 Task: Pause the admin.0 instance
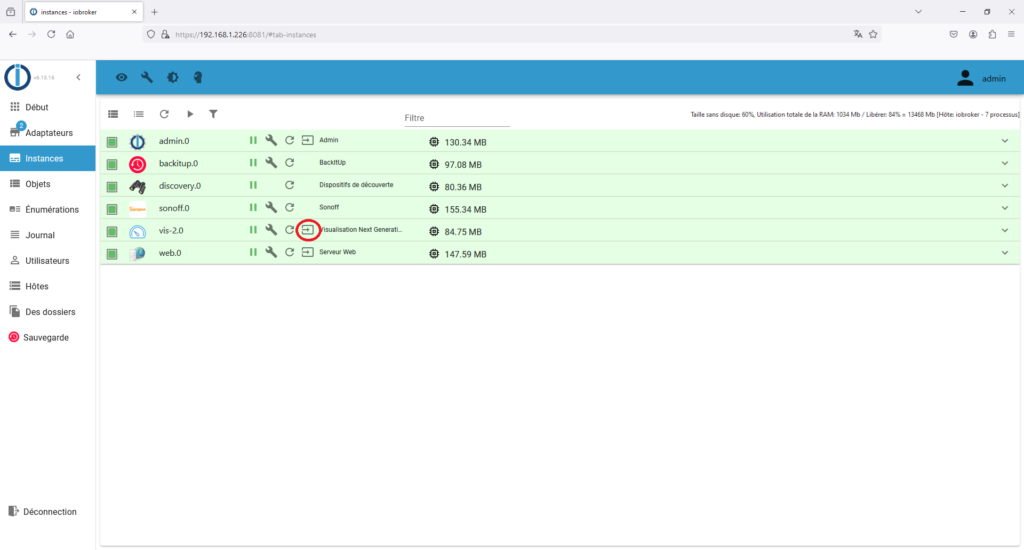pos(253,140)
